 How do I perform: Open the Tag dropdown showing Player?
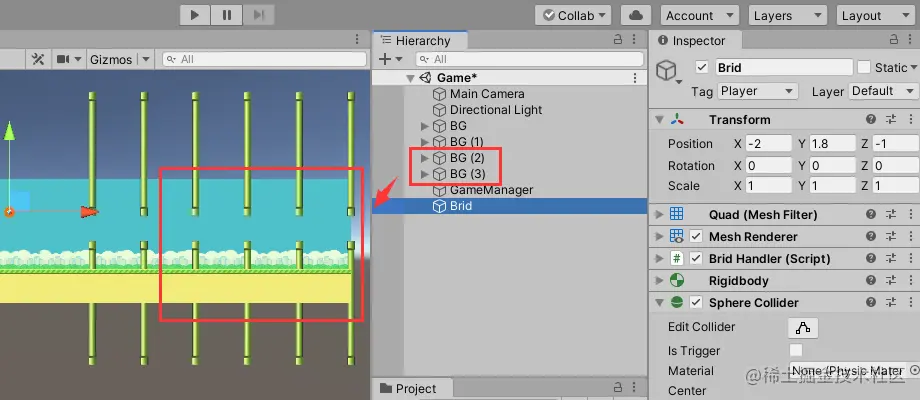[757, 91]
